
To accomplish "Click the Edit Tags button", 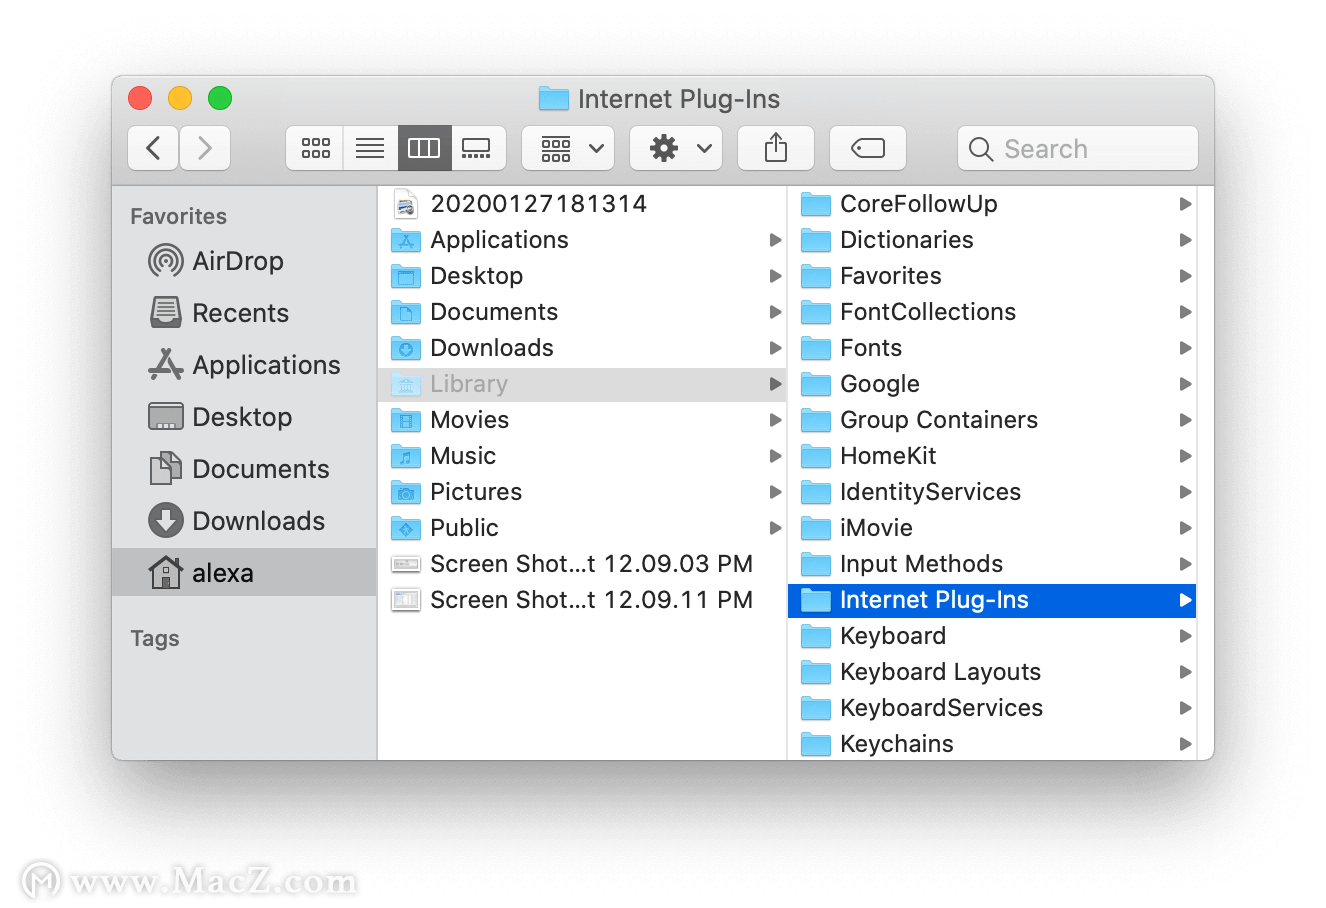I will coord(868,149).
